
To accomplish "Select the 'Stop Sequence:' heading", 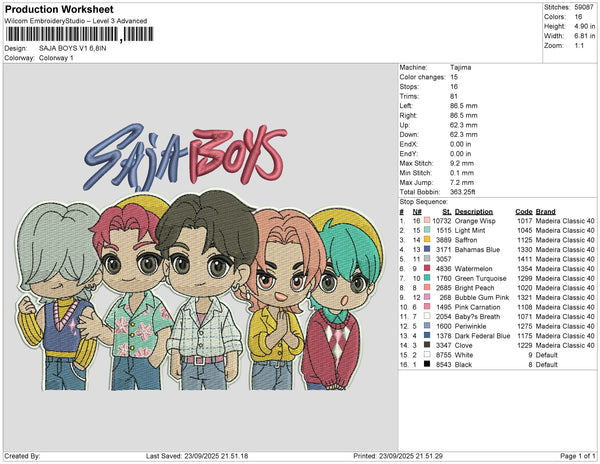I will click(423, 202).
